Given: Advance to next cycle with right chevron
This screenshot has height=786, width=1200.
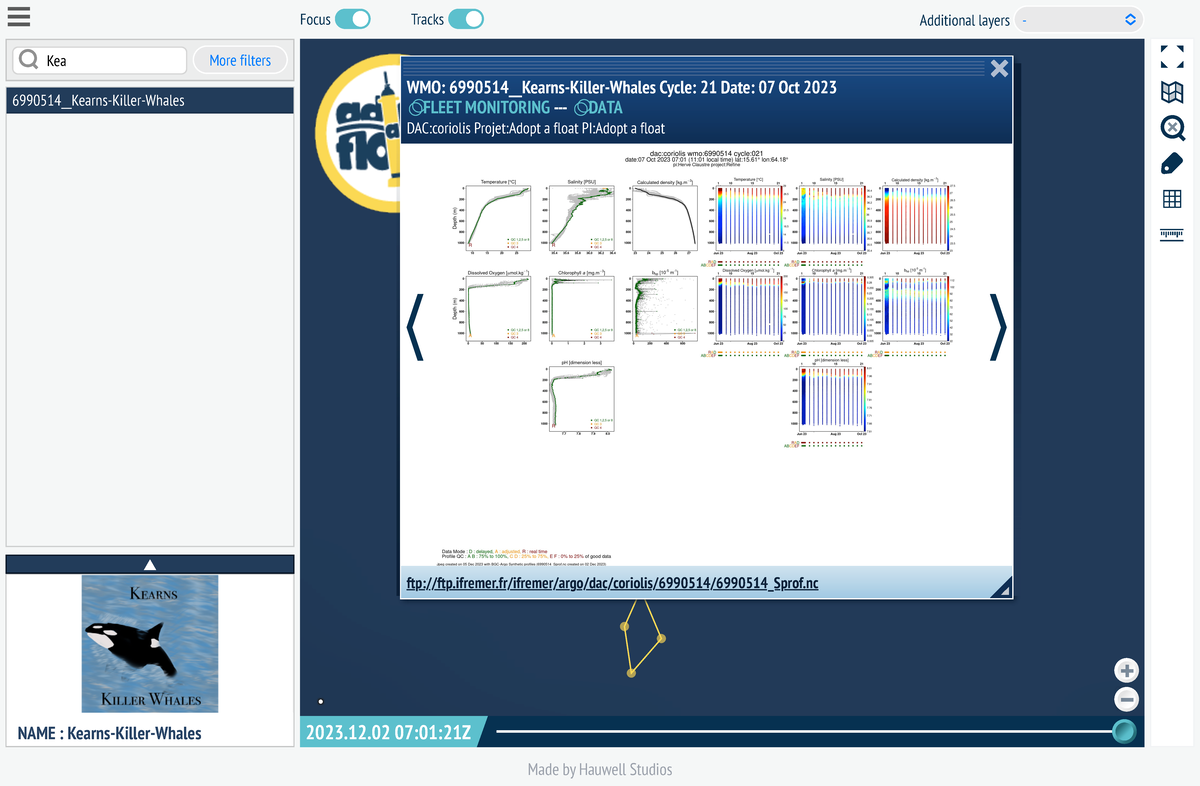Looking at the screenshot, I should (996, 327).
